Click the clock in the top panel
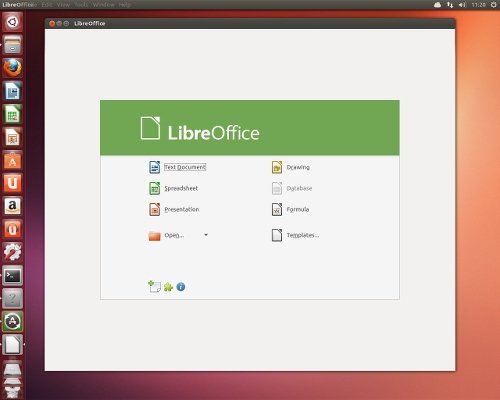Screen dimensions: 500x400 click(478, 5)
